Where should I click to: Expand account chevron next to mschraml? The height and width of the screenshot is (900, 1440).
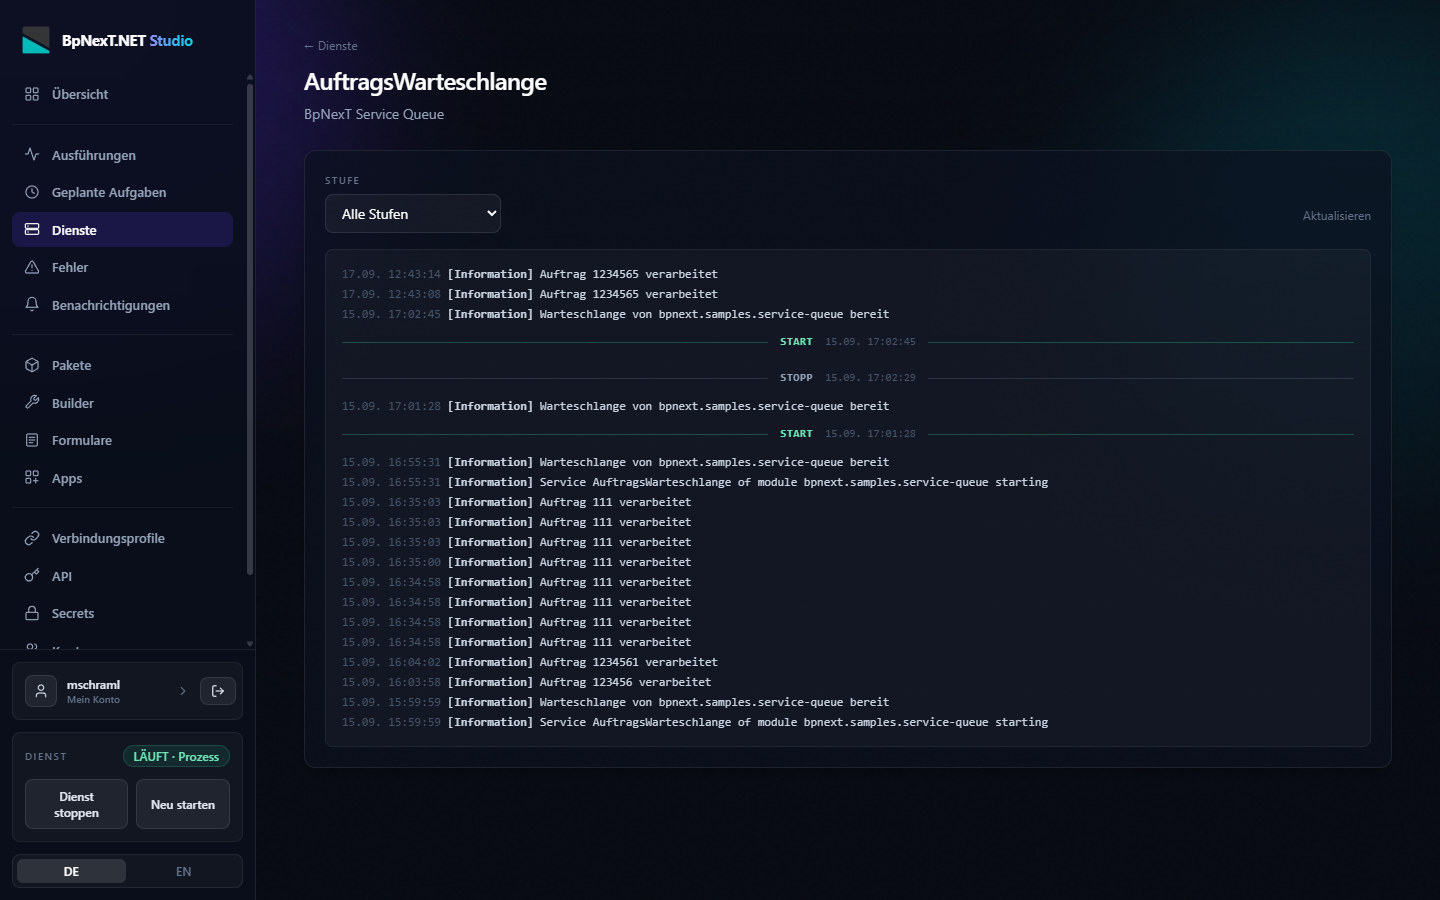point(183,691)
